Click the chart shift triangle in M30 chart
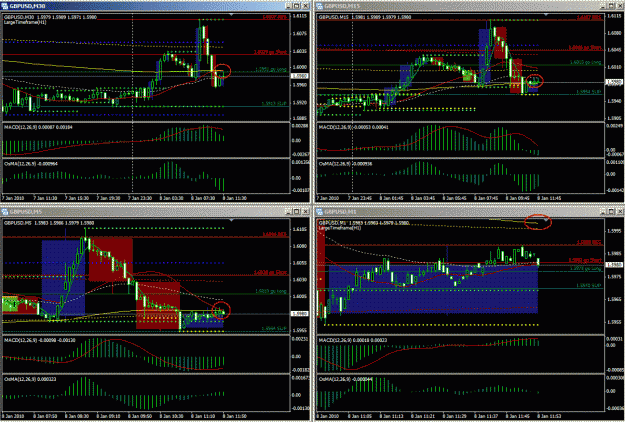This screenshot has height=422, width=625. tap(232, 15)
